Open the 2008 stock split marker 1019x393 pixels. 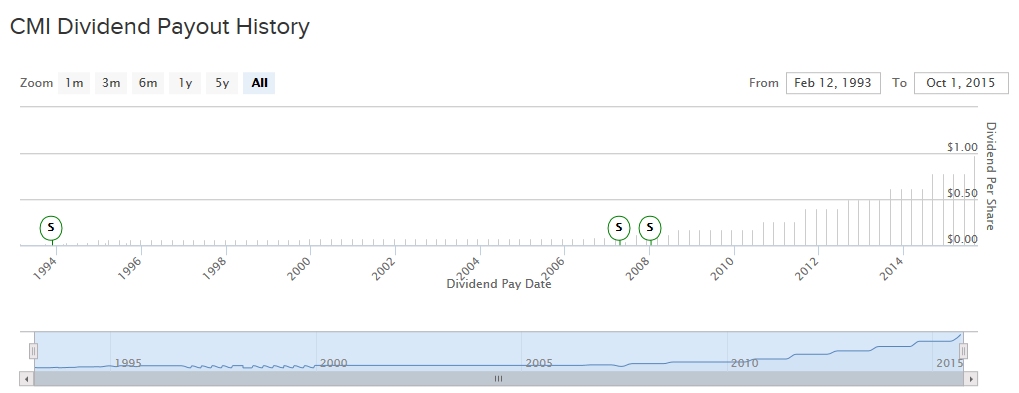(650, 228)
